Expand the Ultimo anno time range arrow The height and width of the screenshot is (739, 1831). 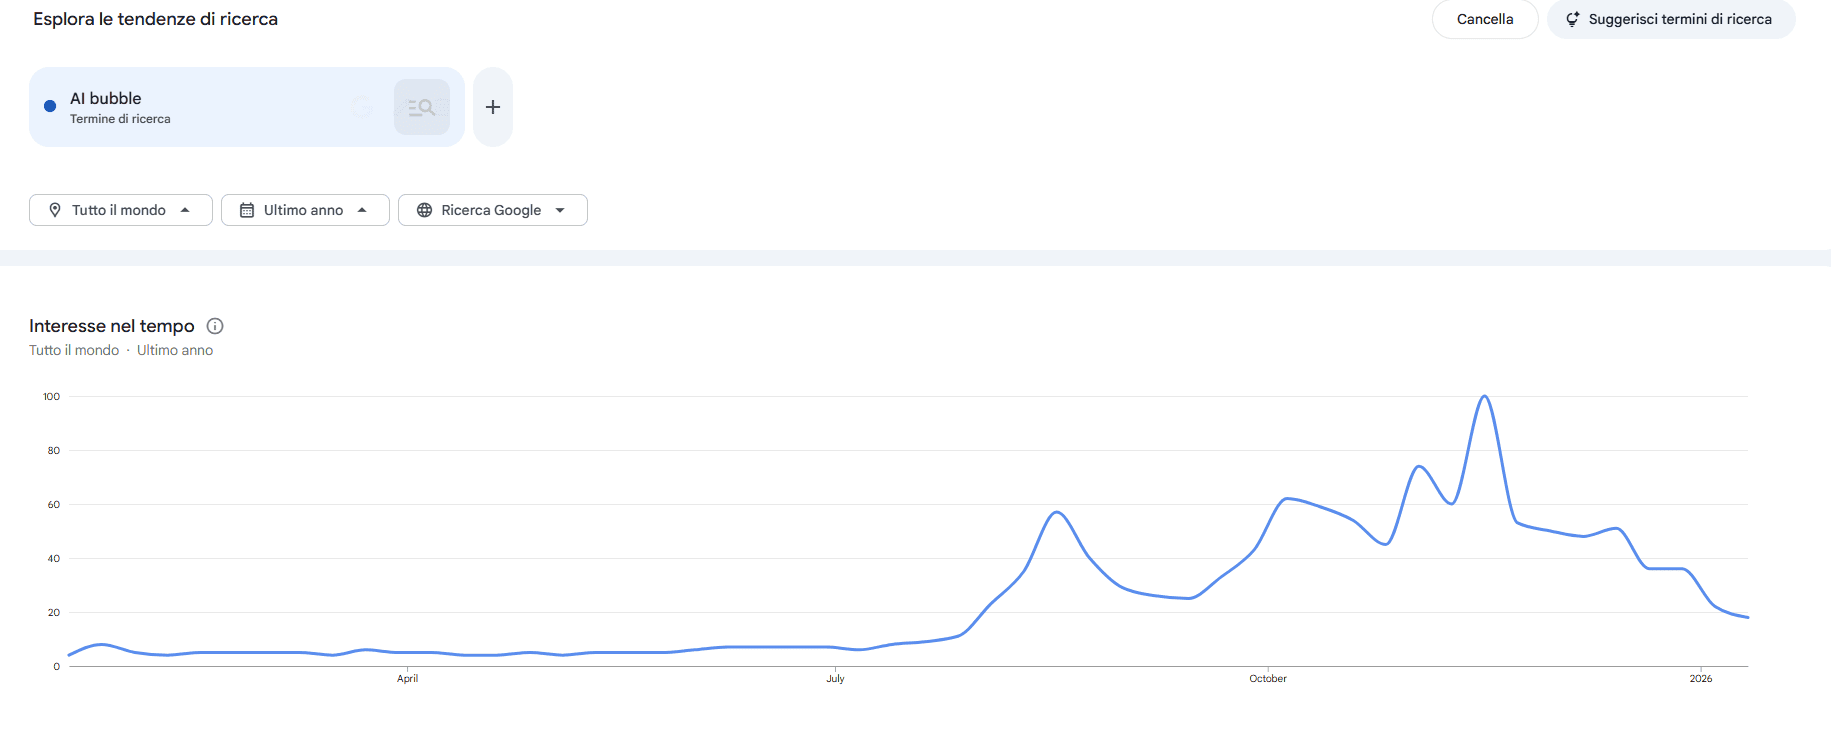click(362, 210)
